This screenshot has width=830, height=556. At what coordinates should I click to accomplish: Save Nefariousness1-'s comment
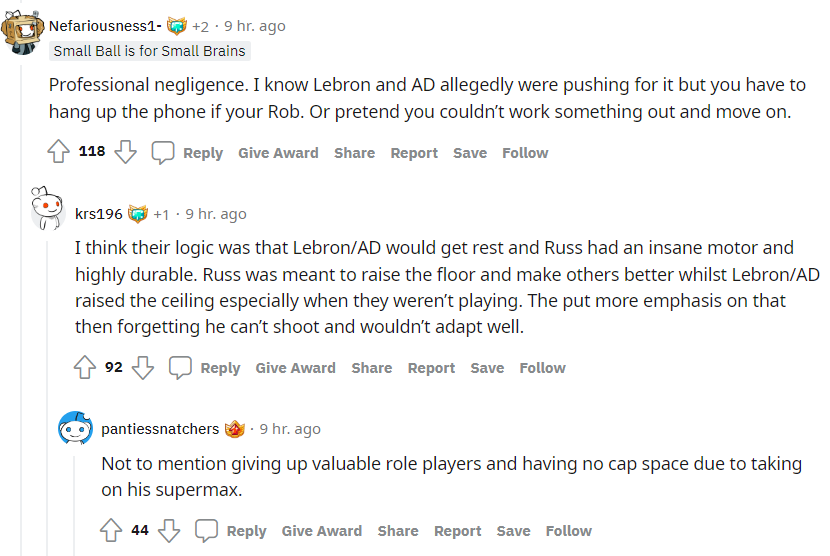[470, 153]
